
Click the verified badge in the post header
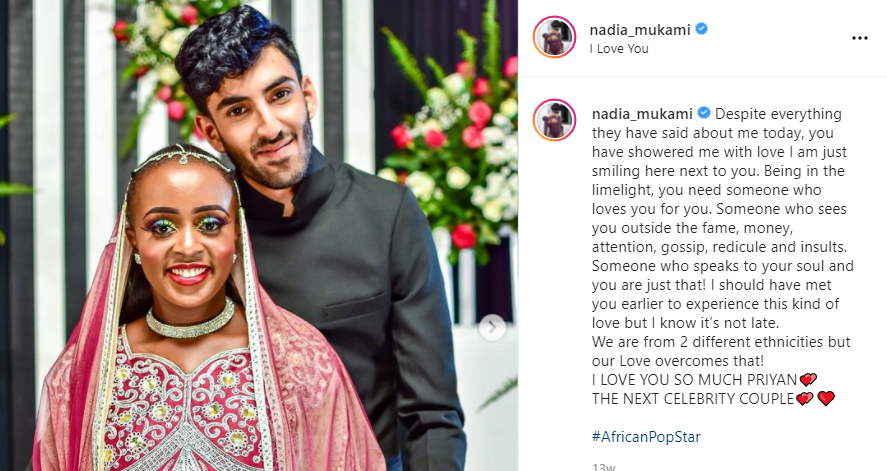pos(701,29)
